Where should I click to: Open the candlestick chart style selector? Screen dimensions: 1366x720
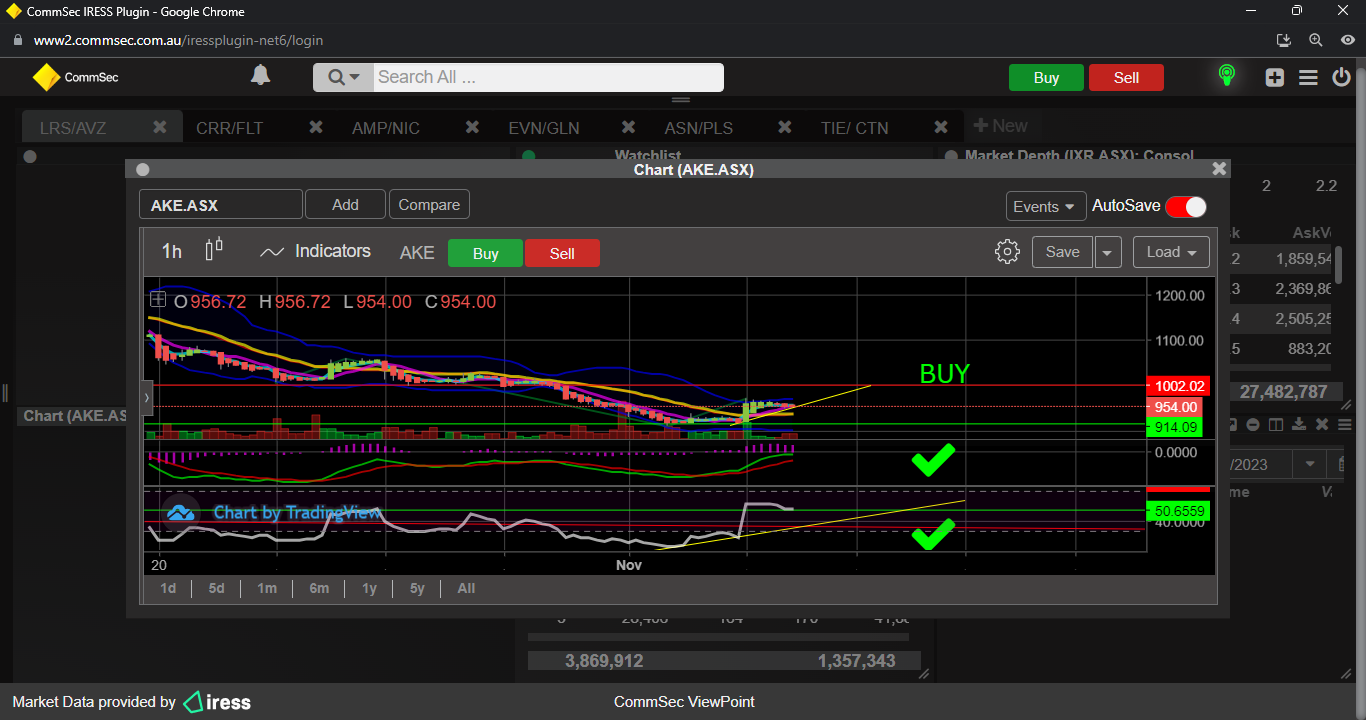click(x=214, y=249)
